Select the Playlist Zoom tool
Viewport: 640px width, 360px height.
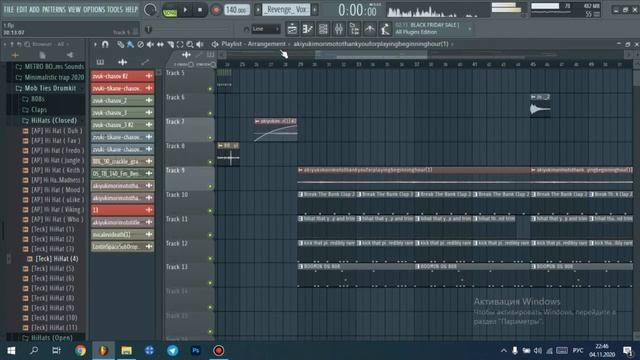tap(190, 44)
